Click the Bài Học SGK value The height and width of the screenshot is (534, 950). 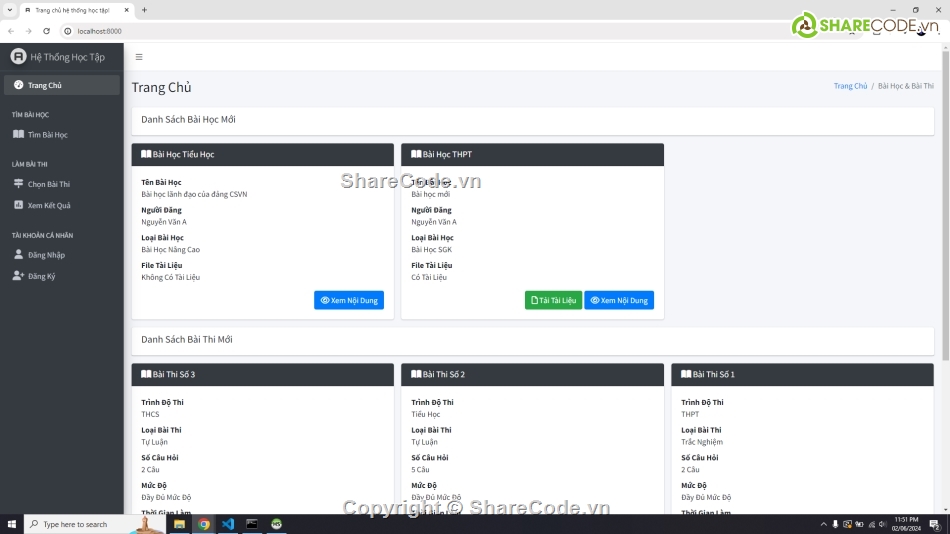431,249
